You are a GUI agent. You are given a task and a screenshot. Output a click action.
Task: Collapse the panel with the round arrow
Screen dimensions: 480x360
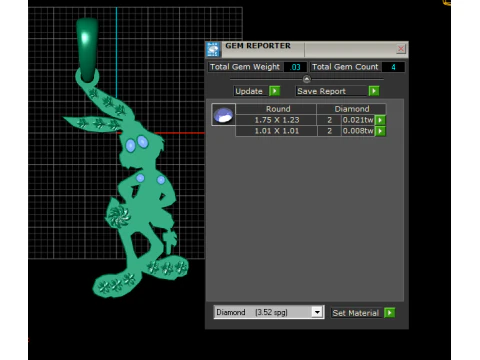tap(307, 79)
